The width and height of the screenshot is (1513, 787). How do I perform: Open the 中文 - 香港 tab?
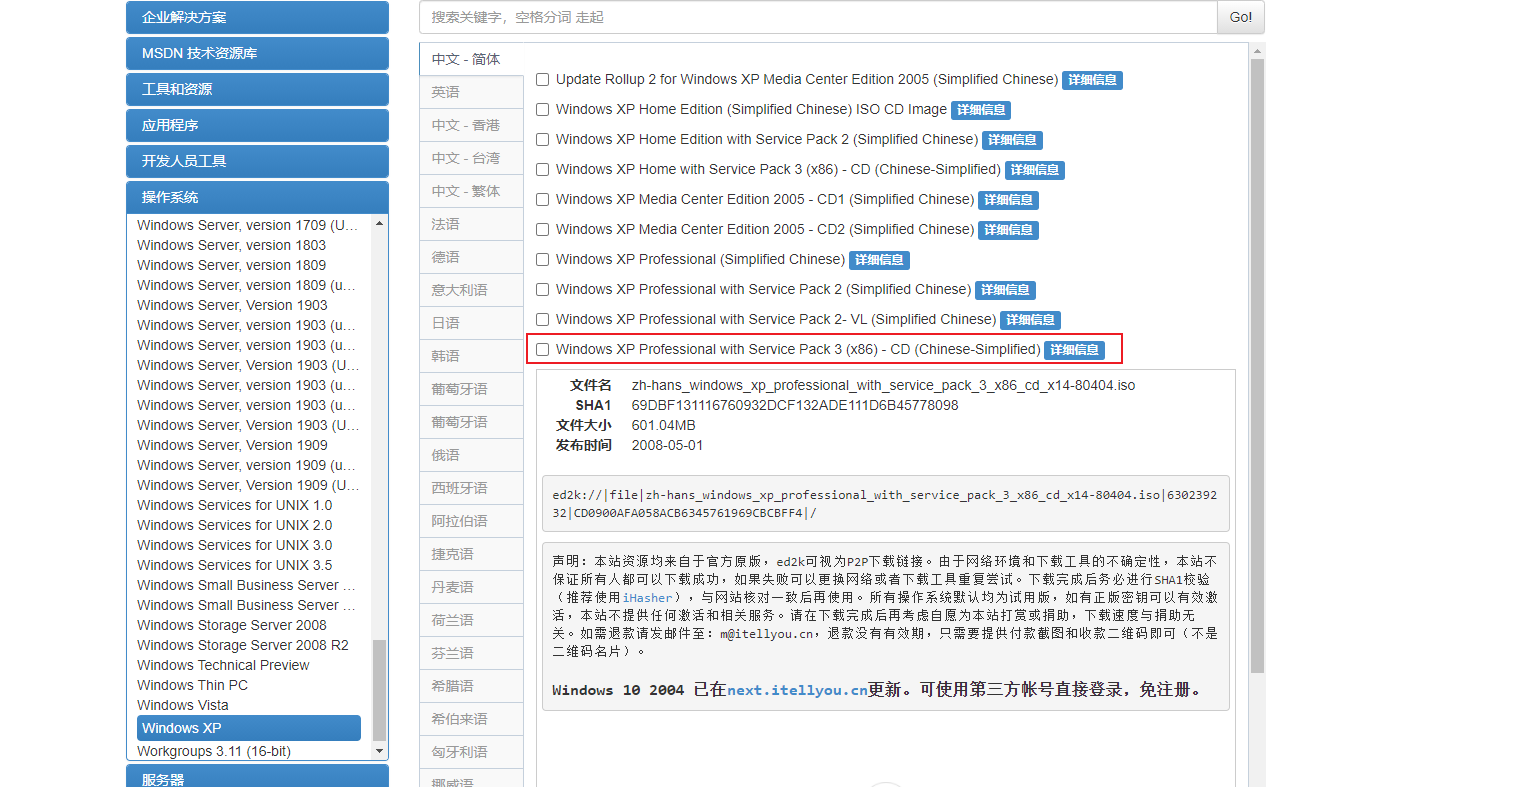[x=471, y=125]
